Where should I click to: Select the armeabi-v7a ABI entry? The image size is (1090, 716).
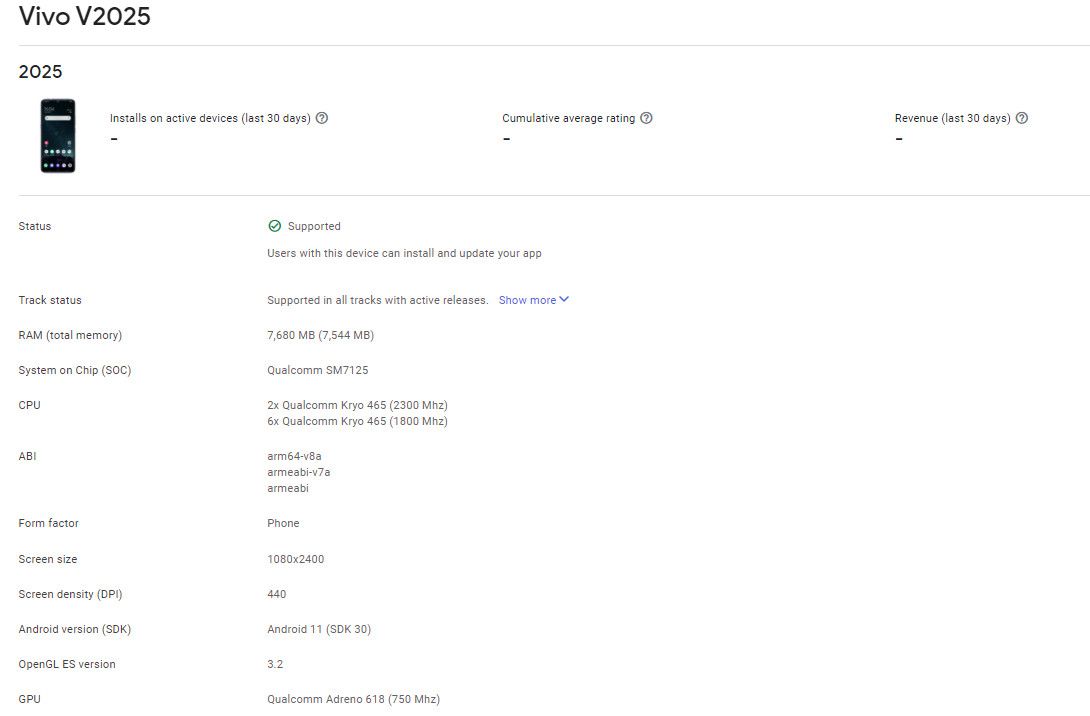299,472
